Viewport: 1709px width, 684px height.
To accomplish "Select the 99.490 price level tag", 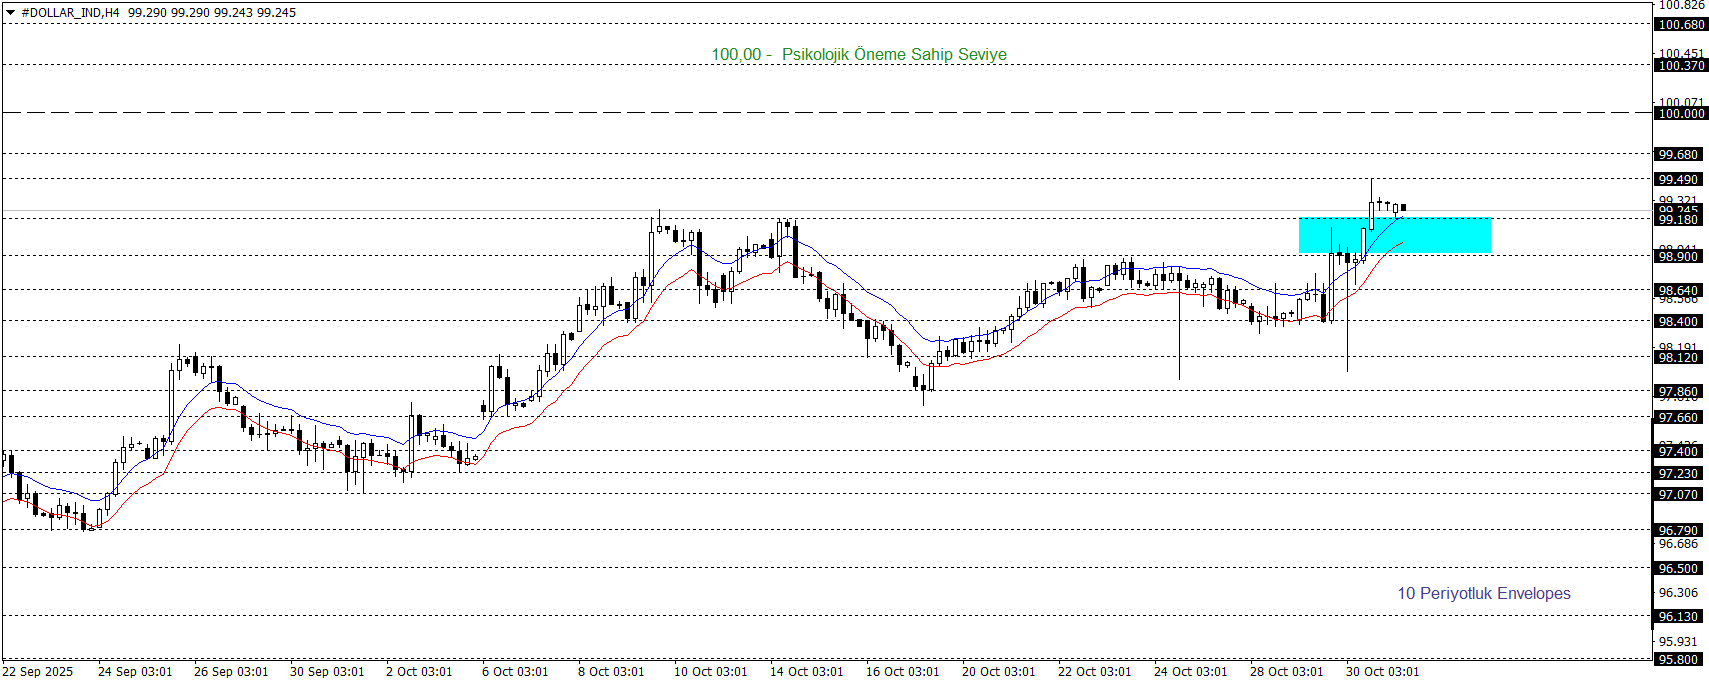I will tap(1678, 180).
